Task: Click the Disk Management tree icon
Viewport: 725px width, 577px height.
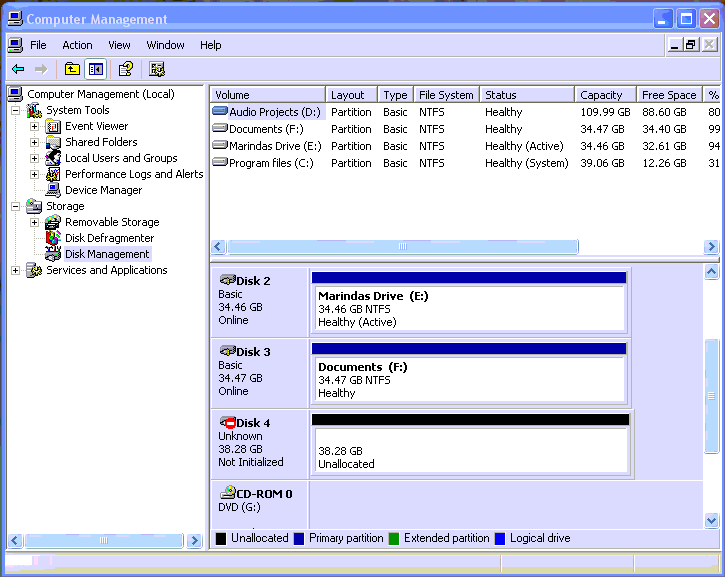Action: [x=53, y=253]
